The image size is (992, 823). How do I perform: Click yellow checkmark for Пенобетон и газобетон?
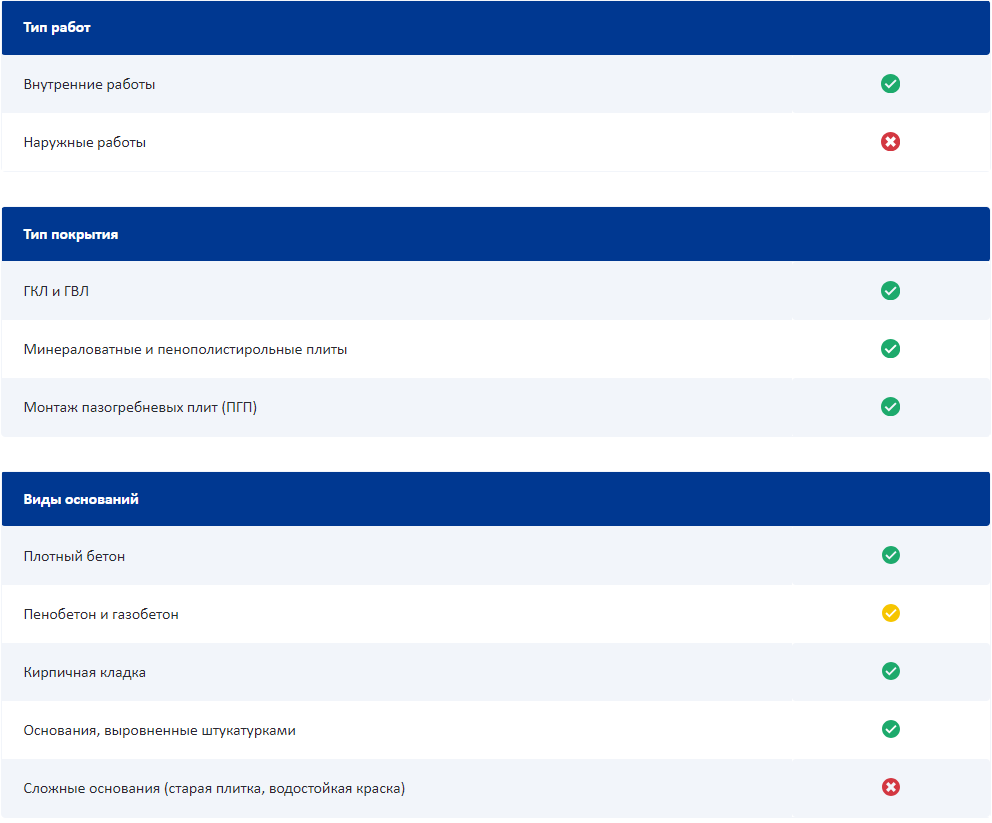[890, 613]
